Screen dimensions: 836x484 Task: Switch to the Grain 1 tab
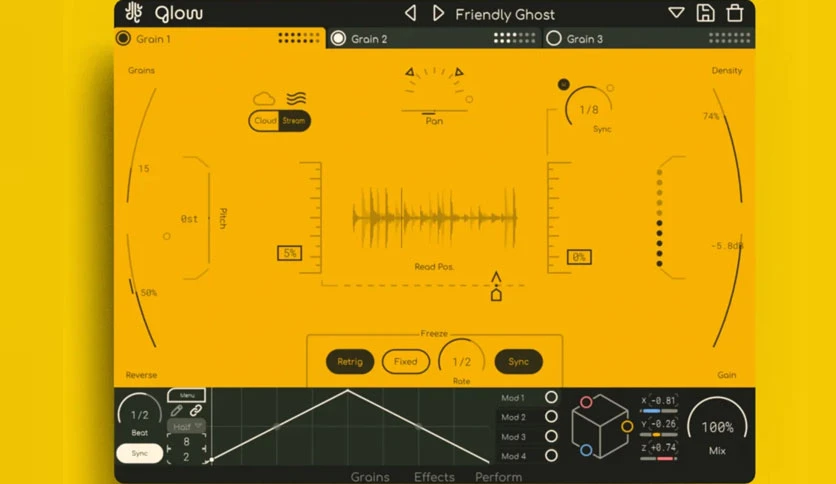[219, 38]
